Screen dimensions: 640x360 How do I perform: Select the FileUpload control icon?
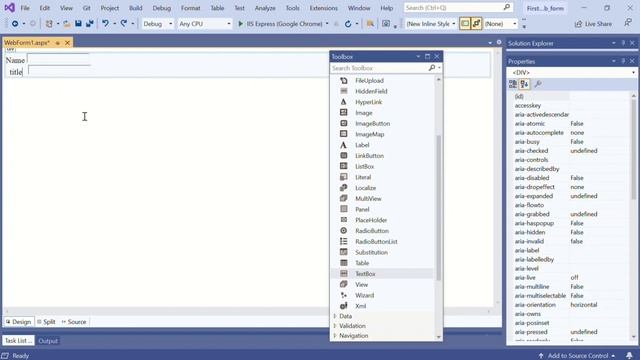(344, 80)
